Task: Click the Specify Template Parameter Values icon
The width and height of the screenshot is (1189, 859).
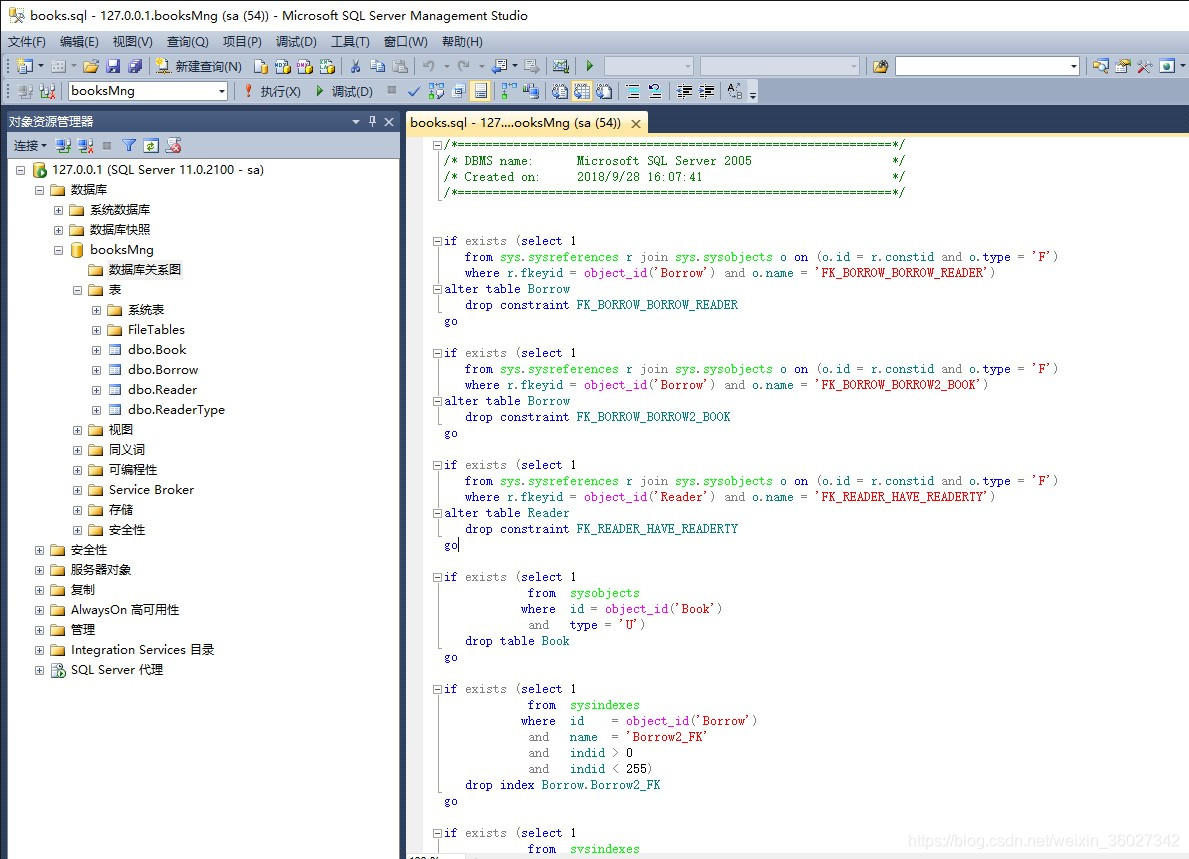Action: 734,92
